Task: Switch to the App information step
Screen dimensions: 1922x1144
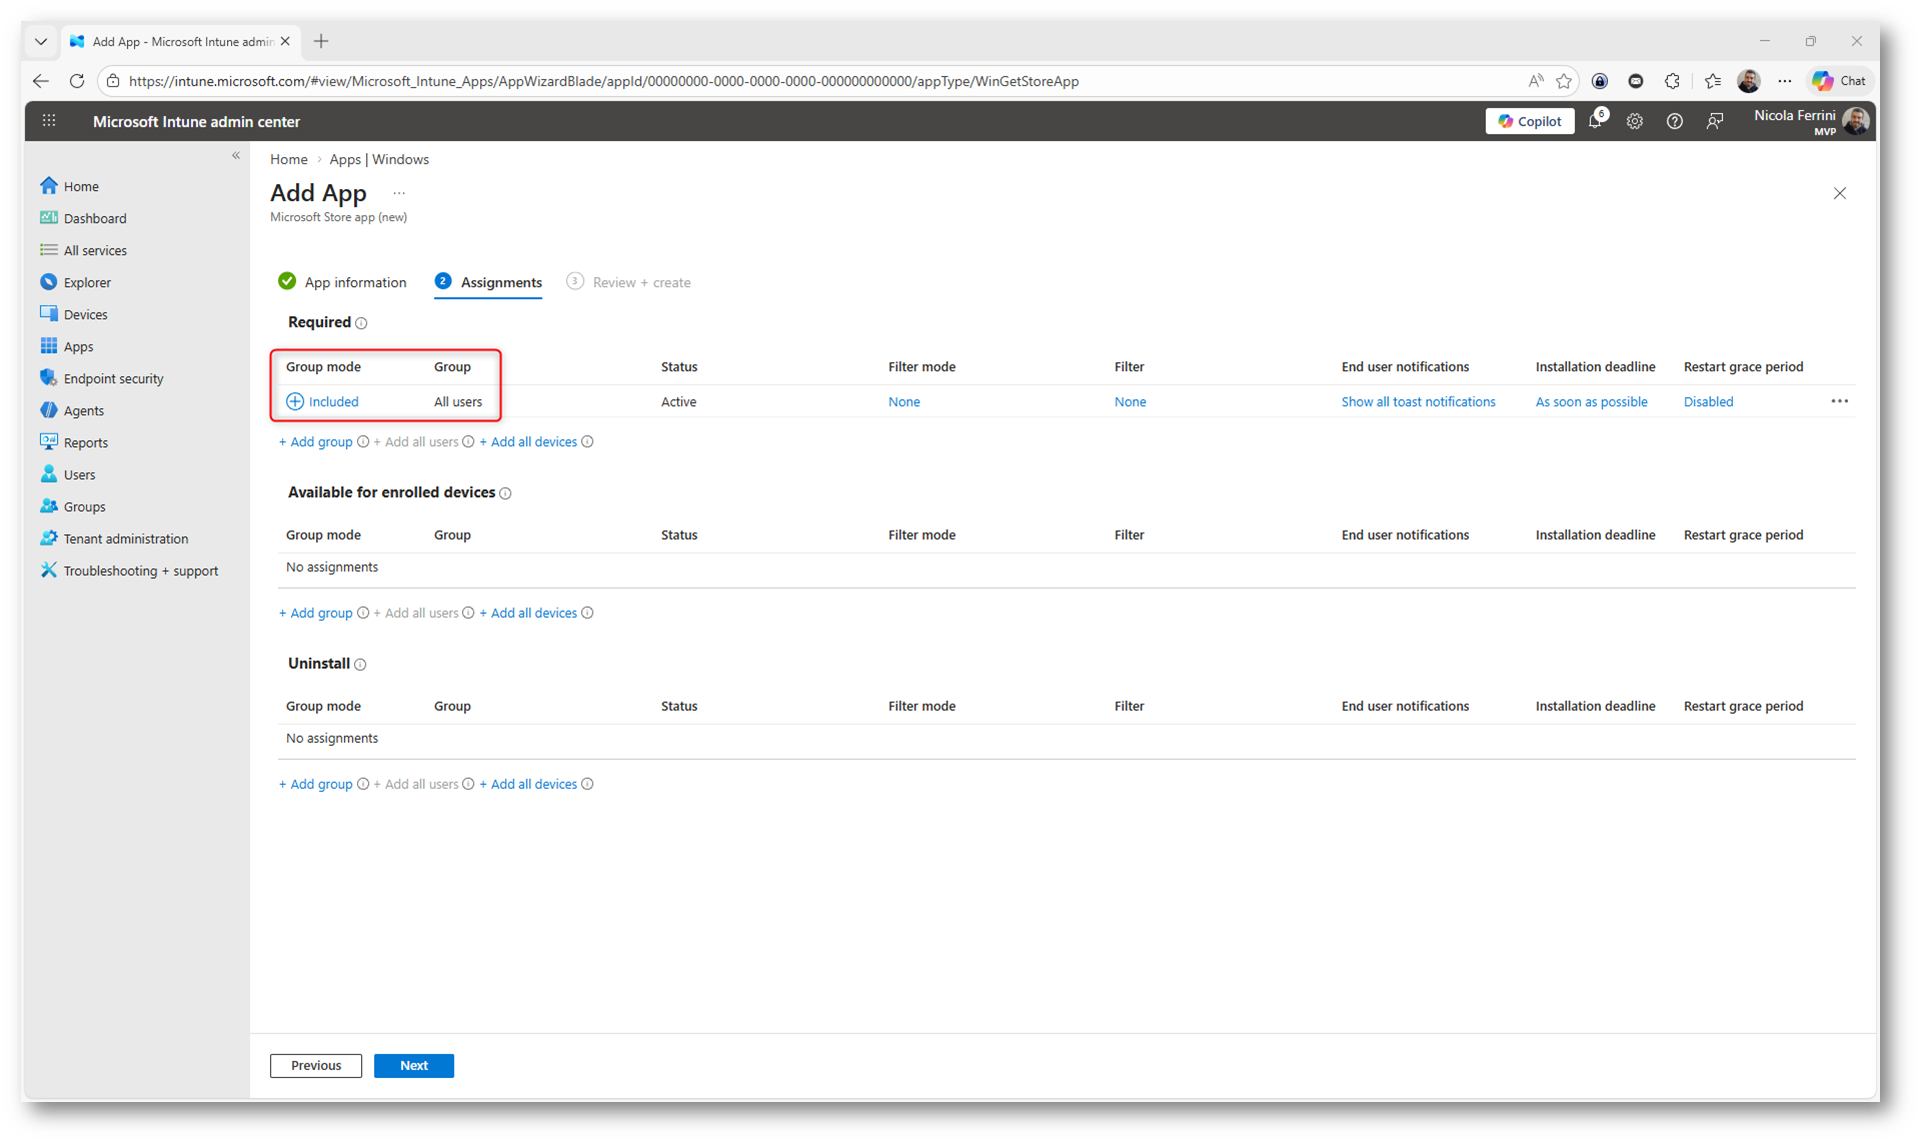Action: [x=354, y=283]
